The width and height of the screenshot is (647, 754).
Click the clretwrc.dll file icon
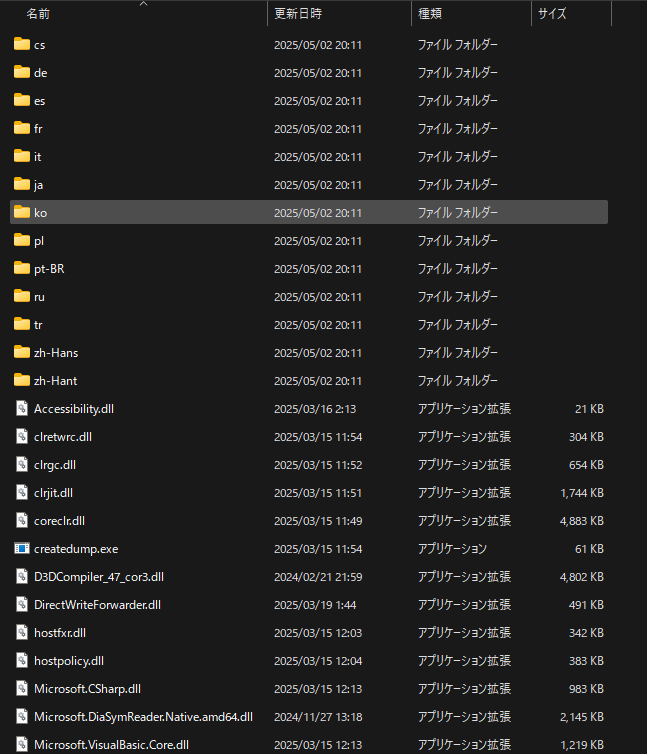point(22,436)
